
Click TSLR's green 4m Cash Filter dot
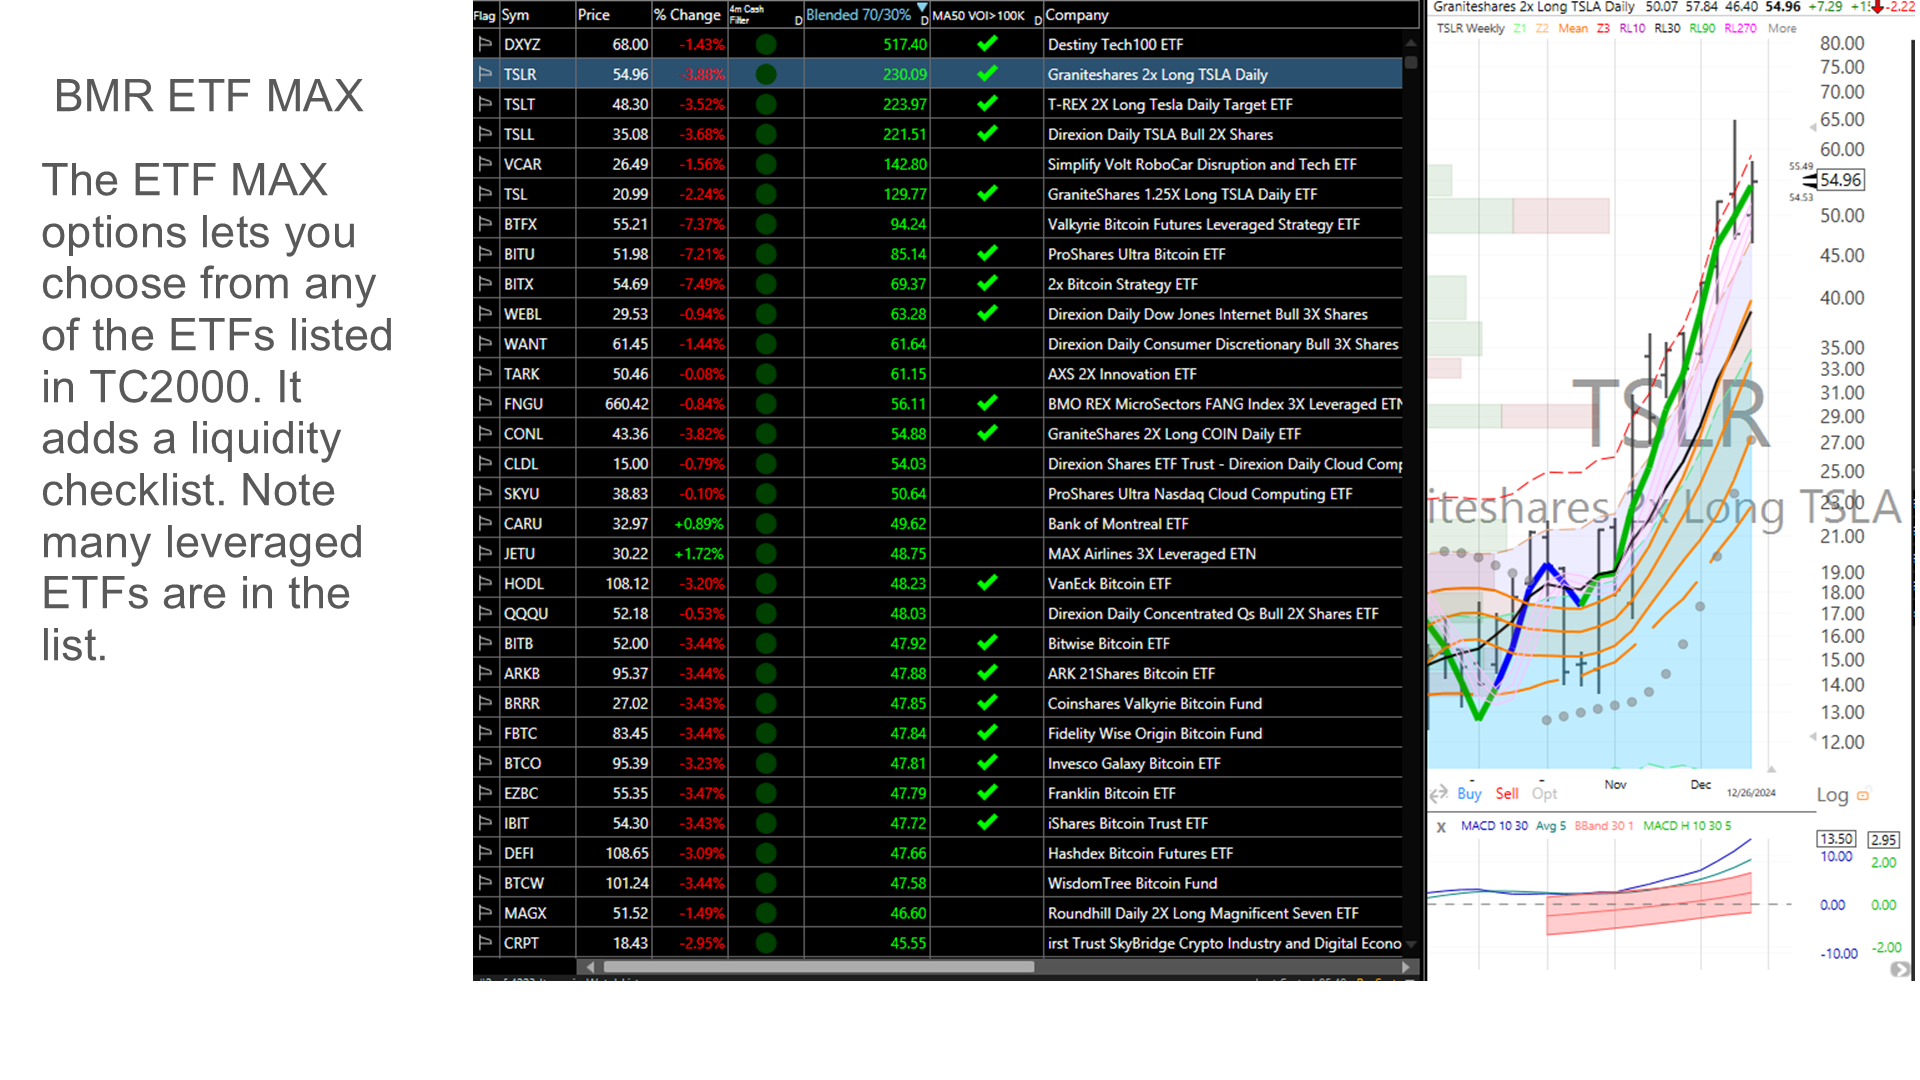765,74
